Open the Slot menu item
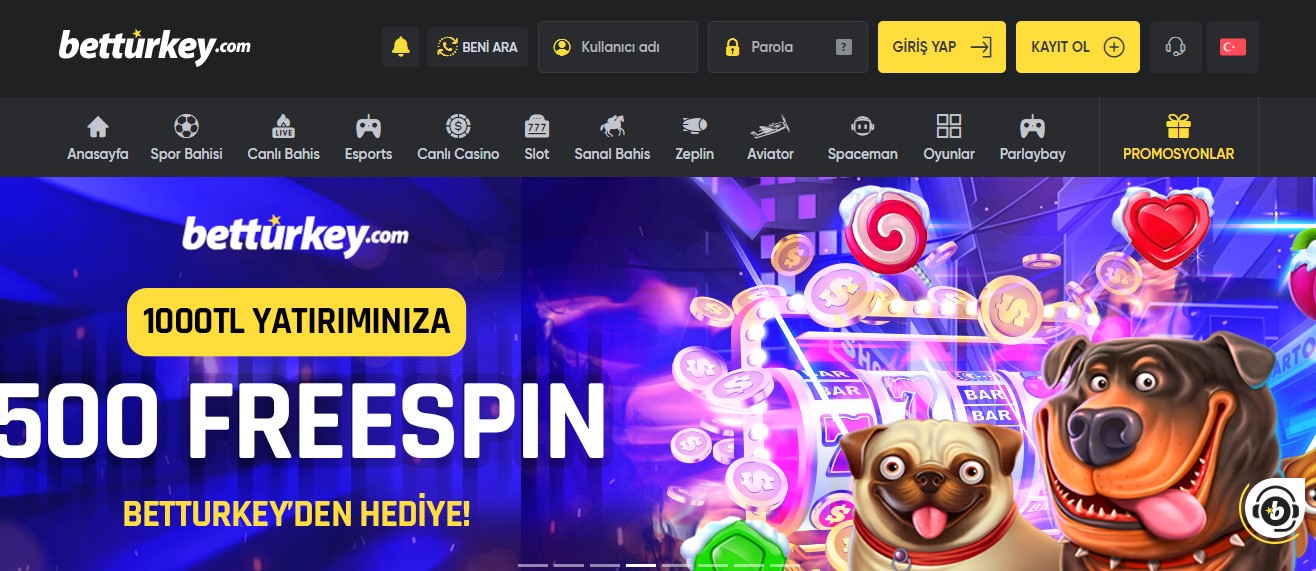This screenshot has height=571, width=1316. pos(537,138)
